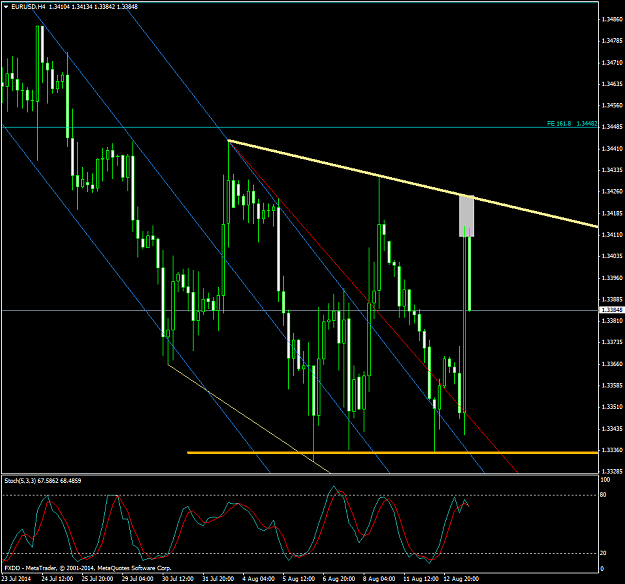Click the 6 Aug 20:00 time label
Screen dimensions: 625x584
tap(339, 578)
